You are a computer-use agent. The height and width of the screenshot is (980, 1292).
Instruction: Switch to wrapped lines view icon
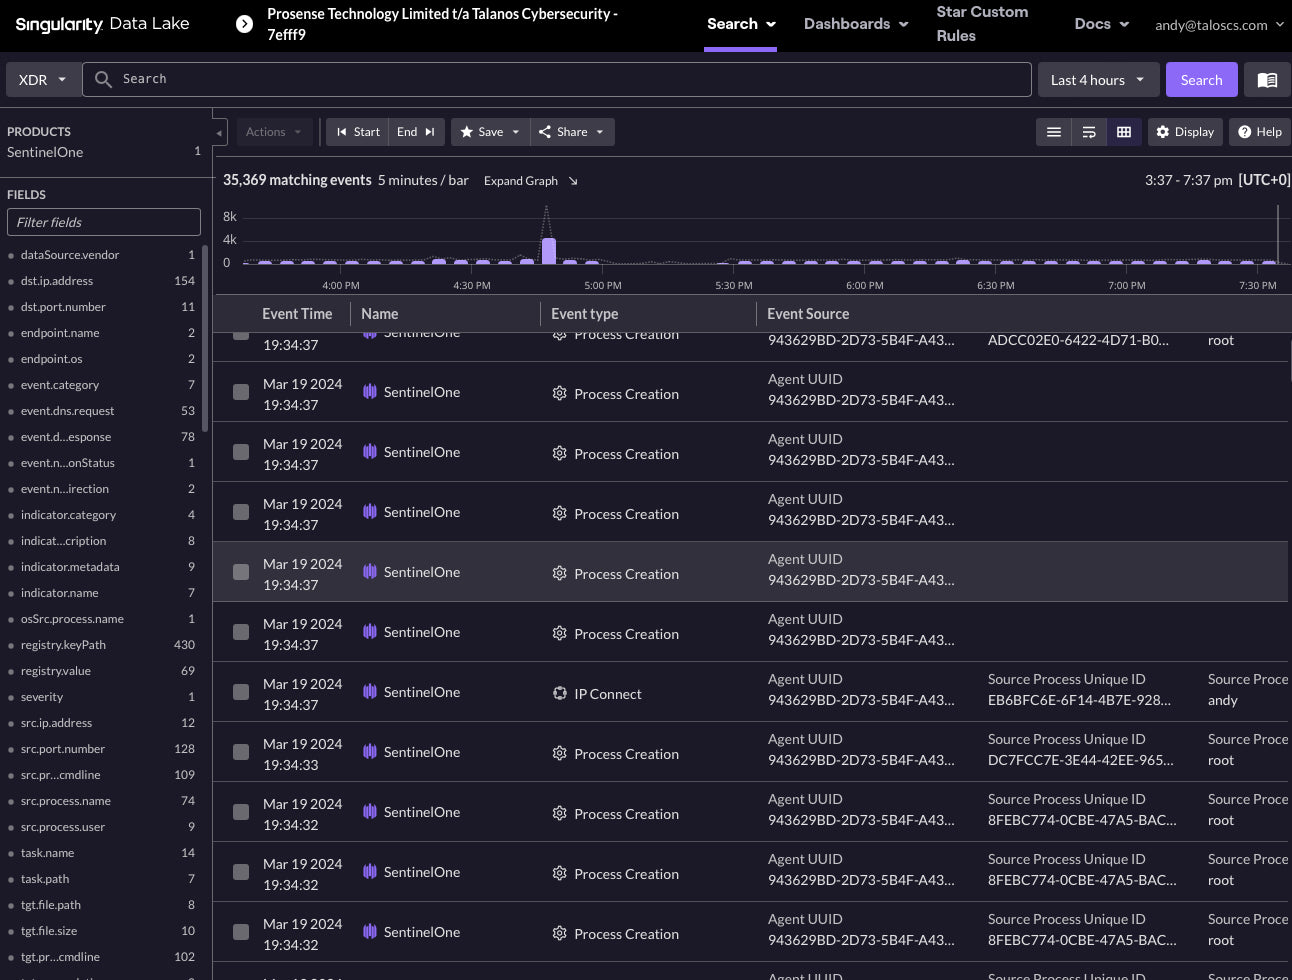coord(1089,132)
